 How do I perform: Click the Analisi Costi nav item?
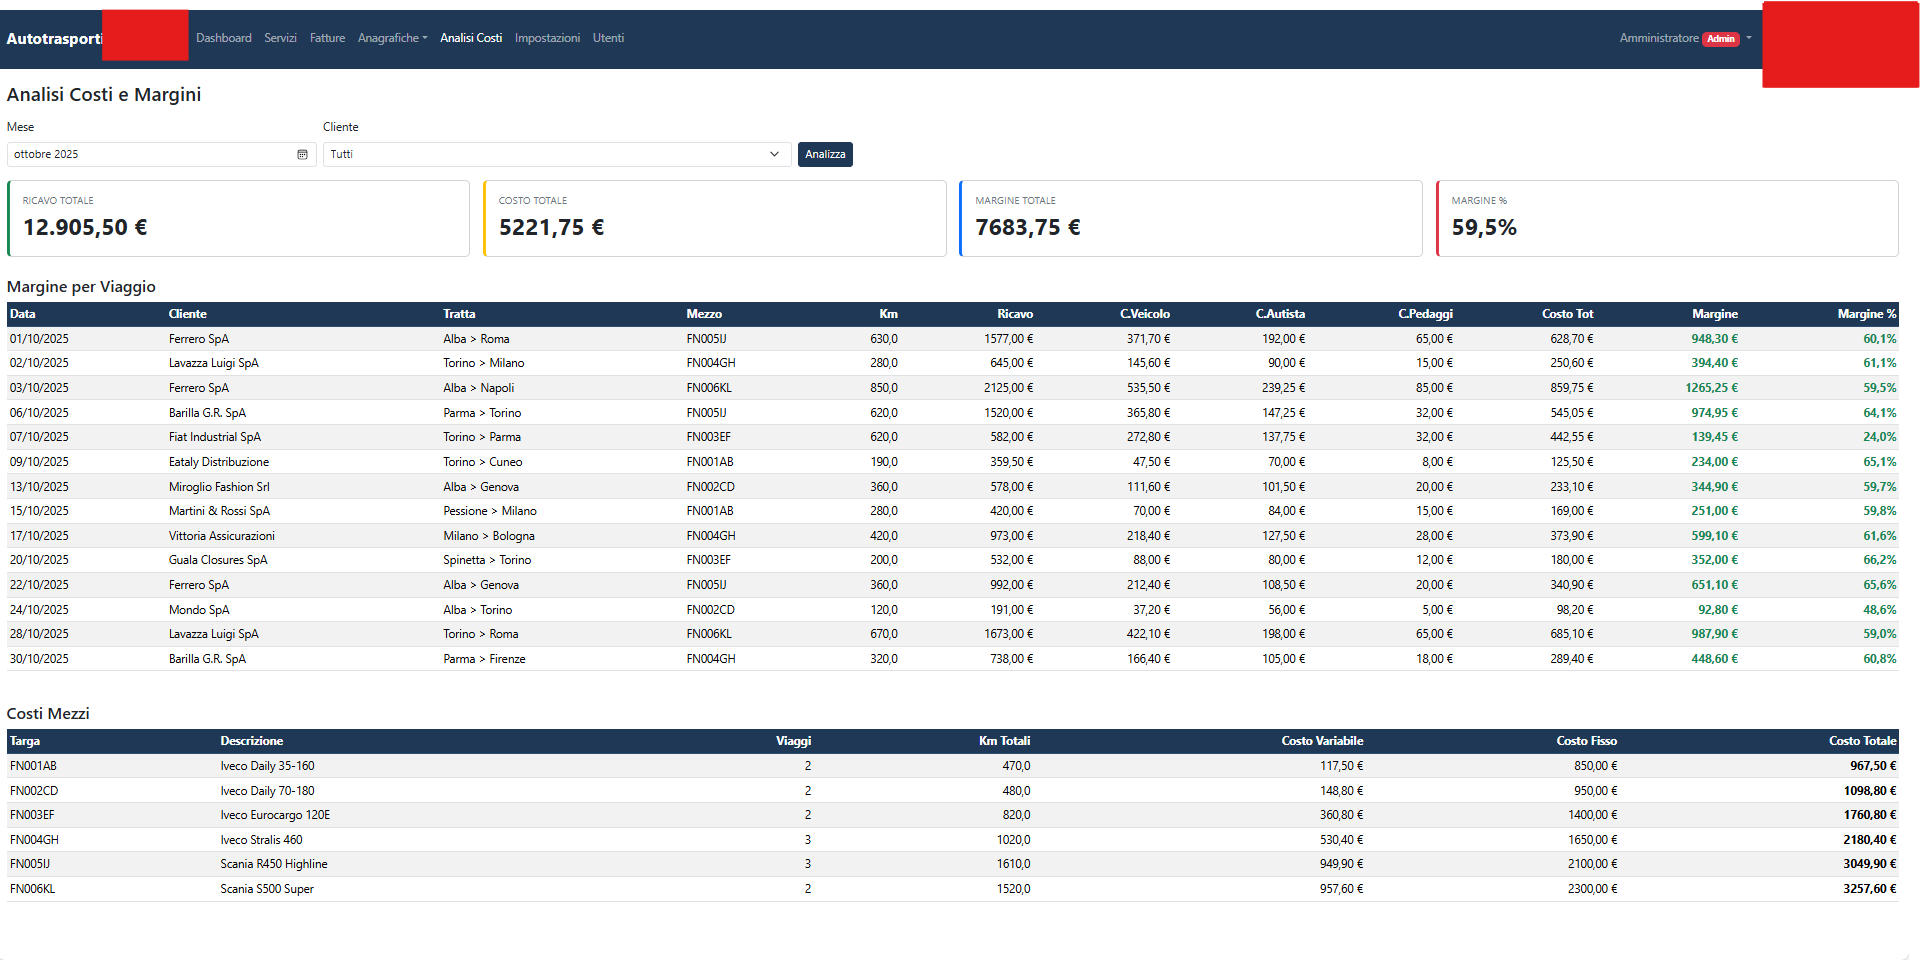tap(470, 38)
